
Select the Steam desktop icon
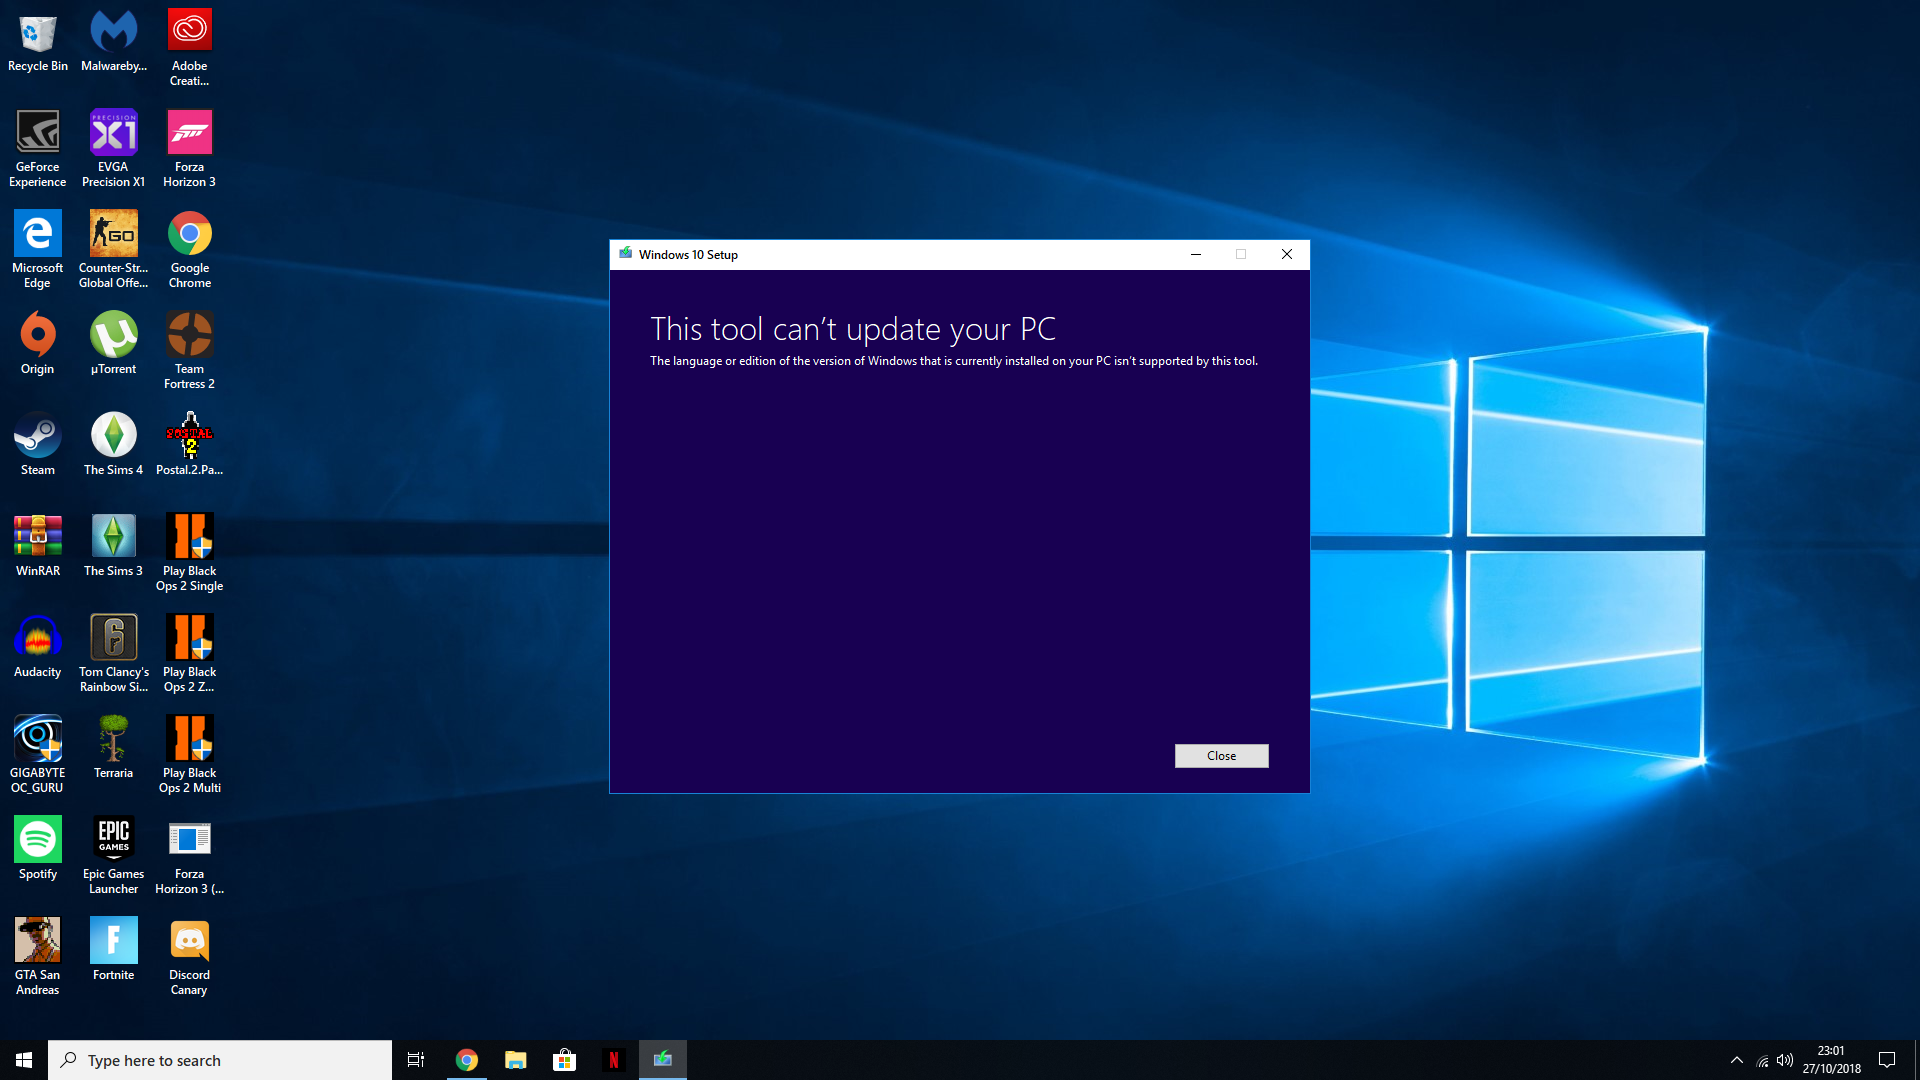[x=38, y=445]
